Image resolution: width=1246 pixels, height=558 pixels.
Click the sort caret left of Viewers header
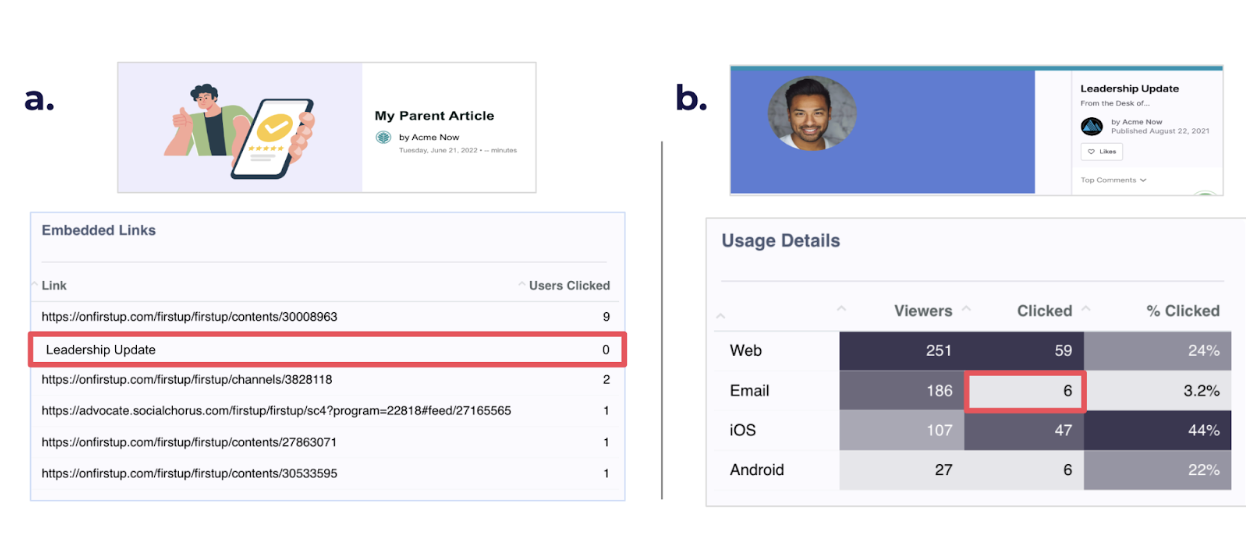click(841, 309)
